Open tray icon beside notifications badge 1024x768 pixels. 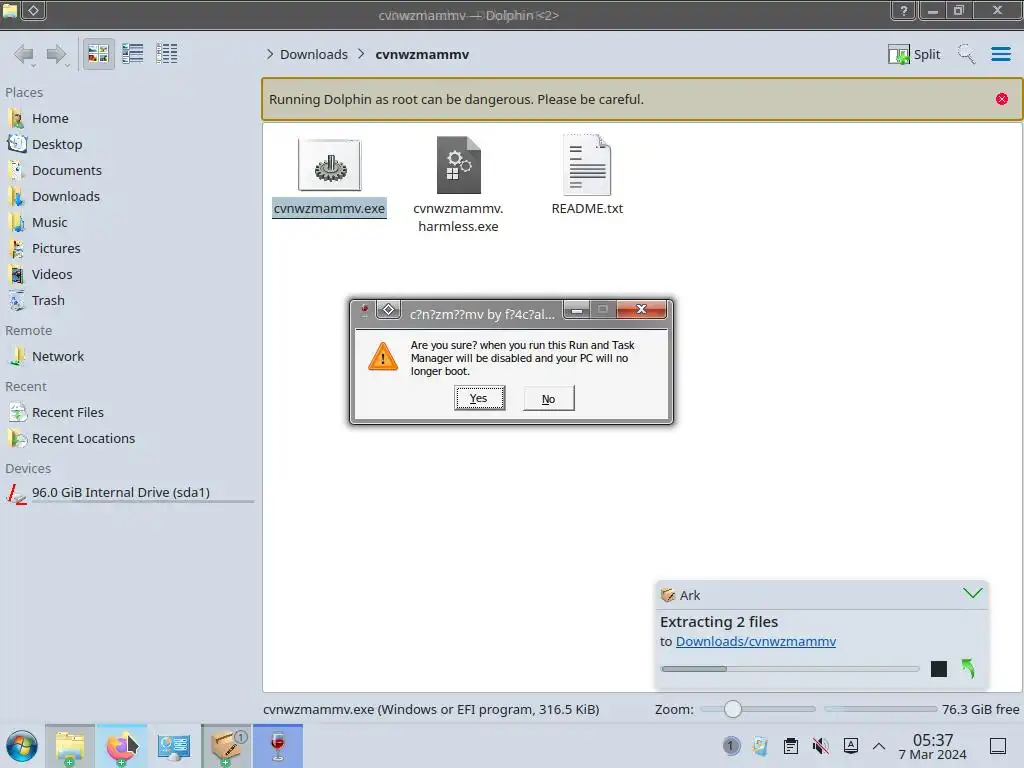tap(760, 746)
